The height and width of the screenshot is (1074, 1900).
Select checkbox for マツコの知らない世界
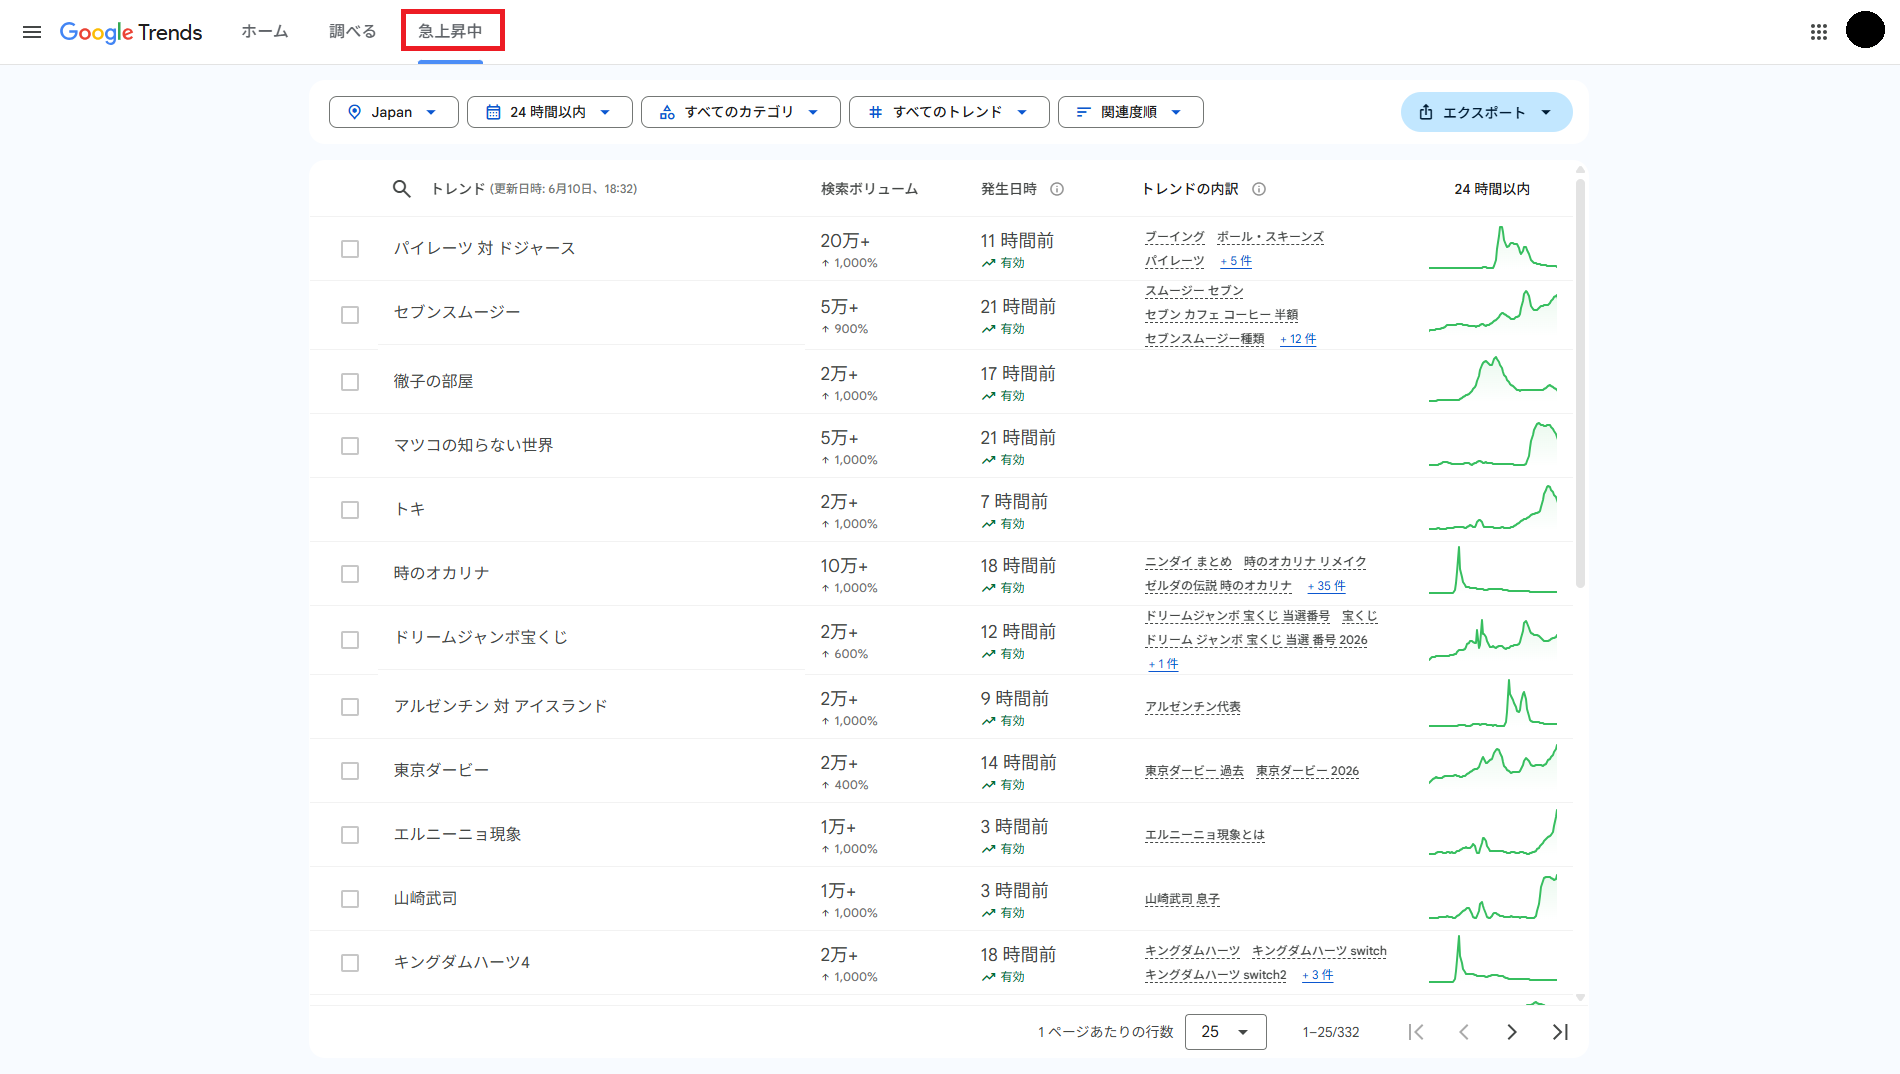pos(350,446)
